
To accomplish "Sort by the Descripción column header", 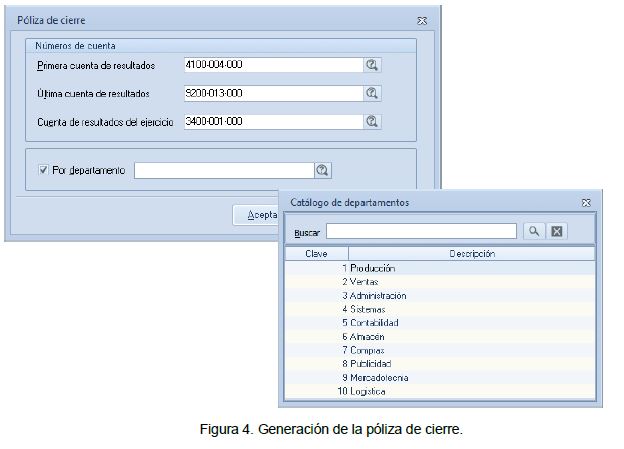I will click(x=471, y=254).
